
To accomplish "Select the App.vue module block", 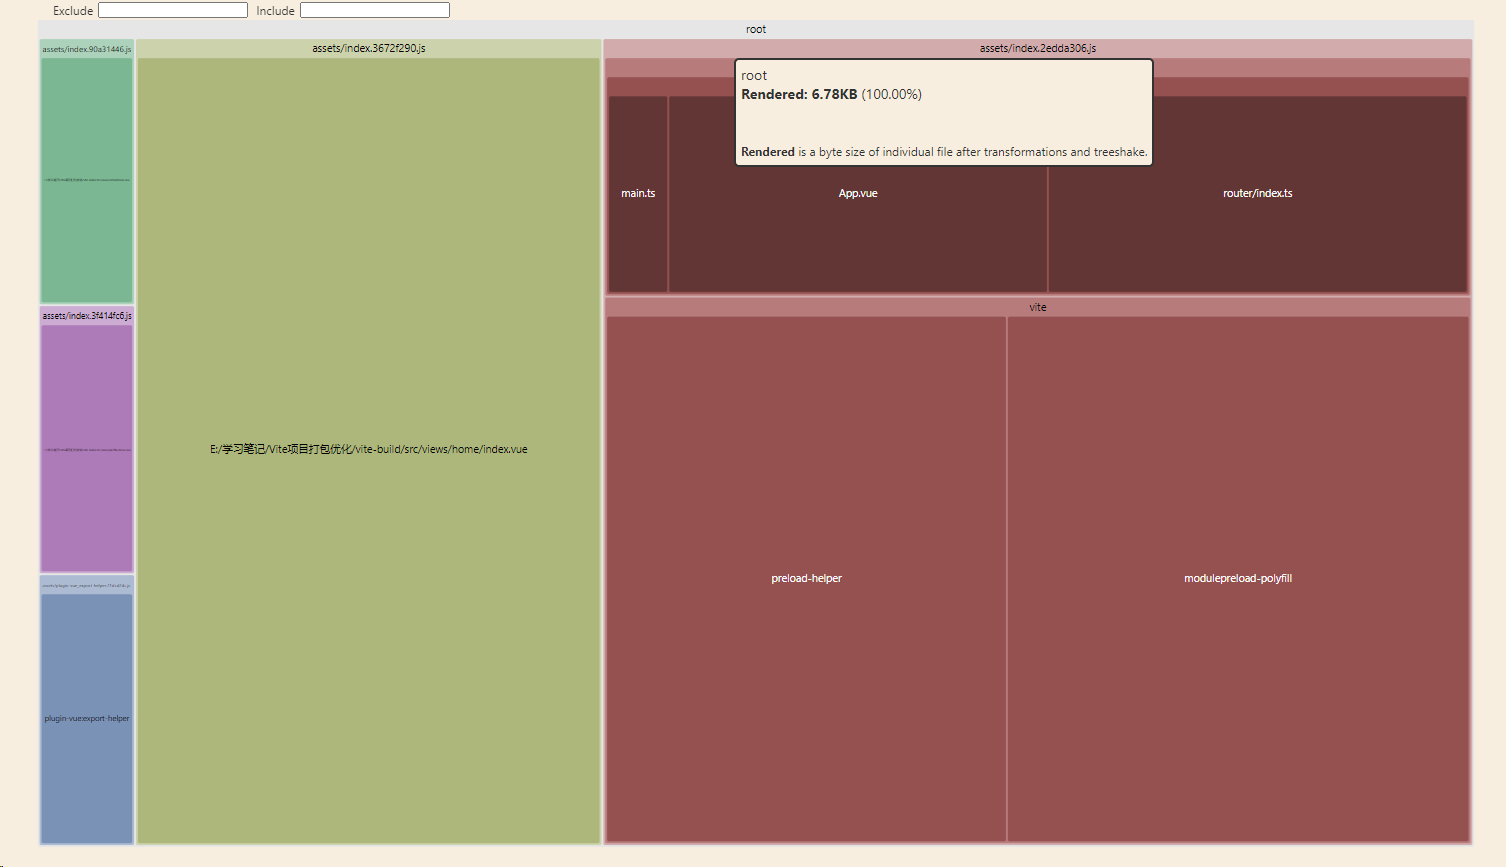I will pyautogui.click(x=858, y=194).
